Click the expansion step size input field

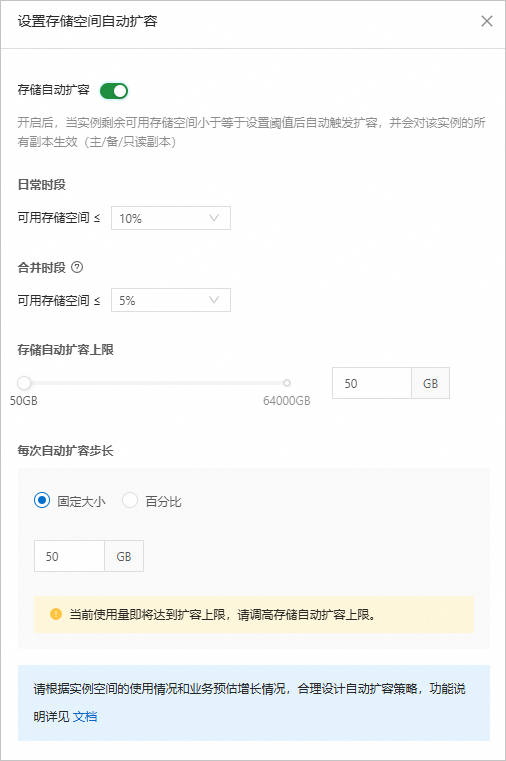[69, 556]
